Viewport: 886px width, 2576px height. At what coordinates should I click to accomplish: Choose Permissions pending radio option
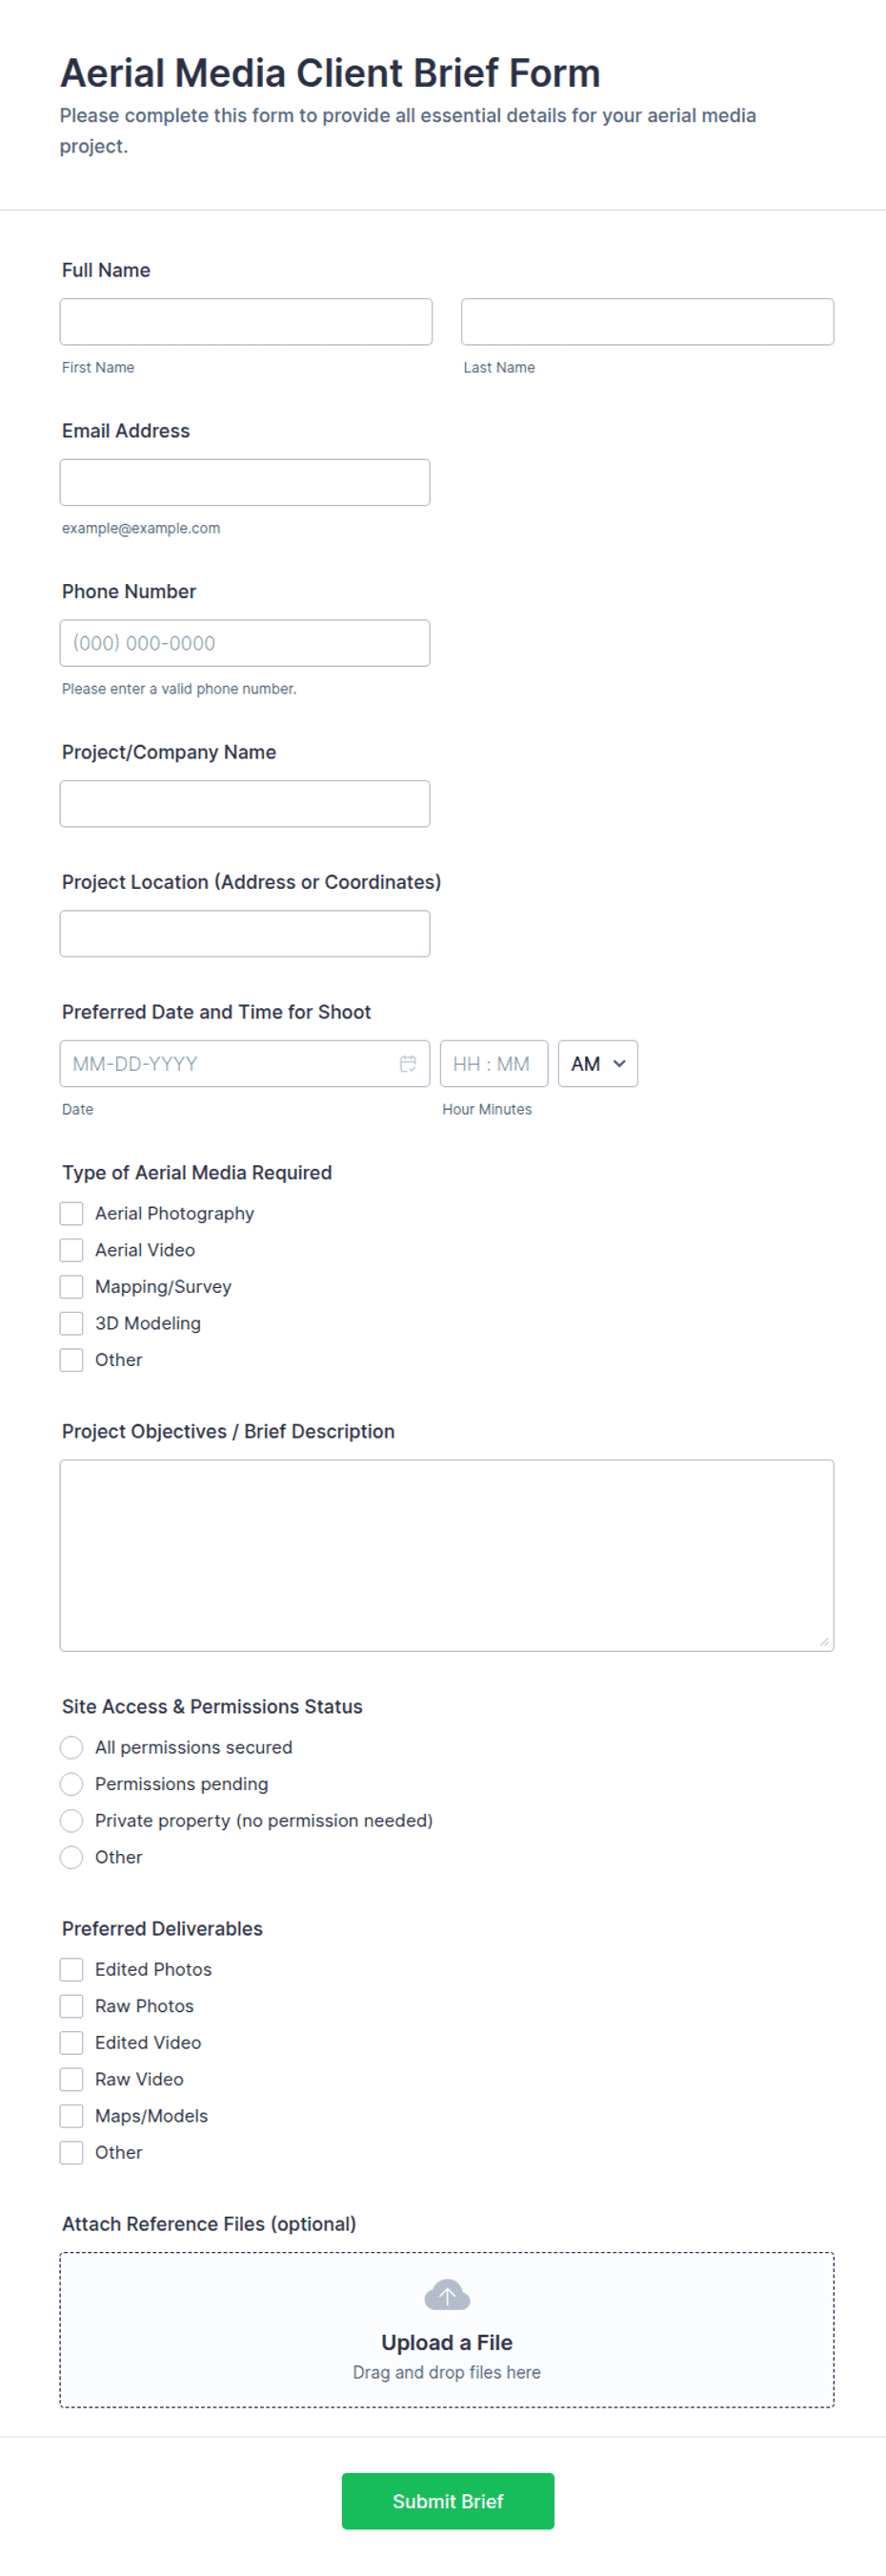[71, 1784]
